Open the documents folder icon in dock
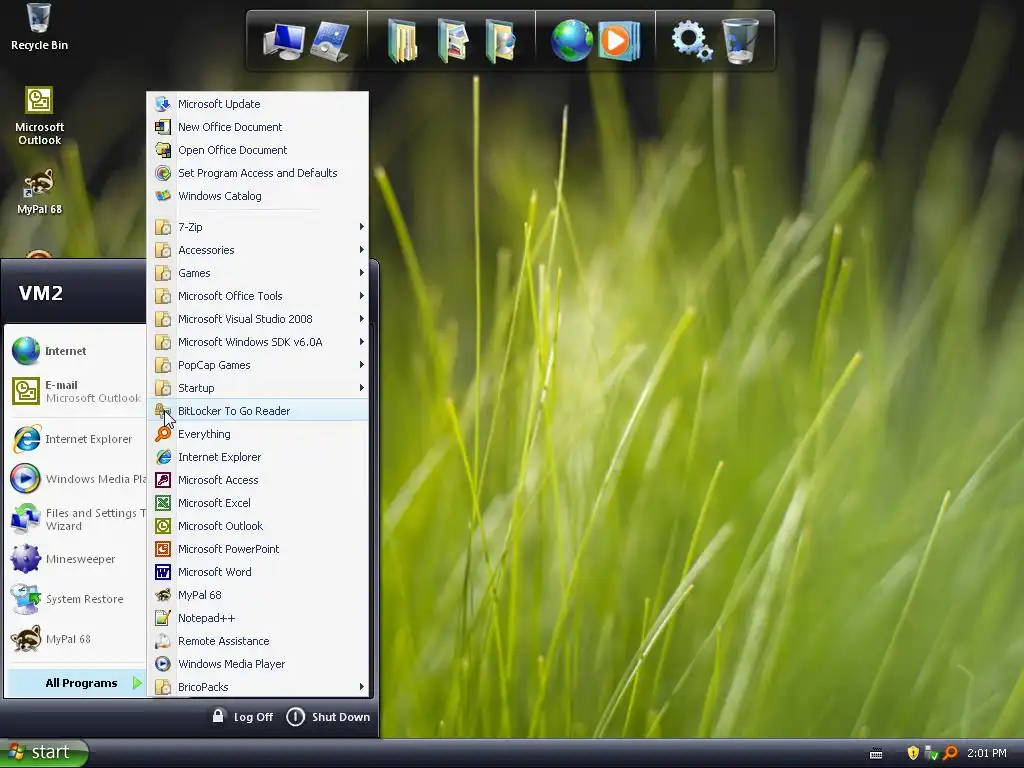1024x768 pixels. tap(403, 41)
